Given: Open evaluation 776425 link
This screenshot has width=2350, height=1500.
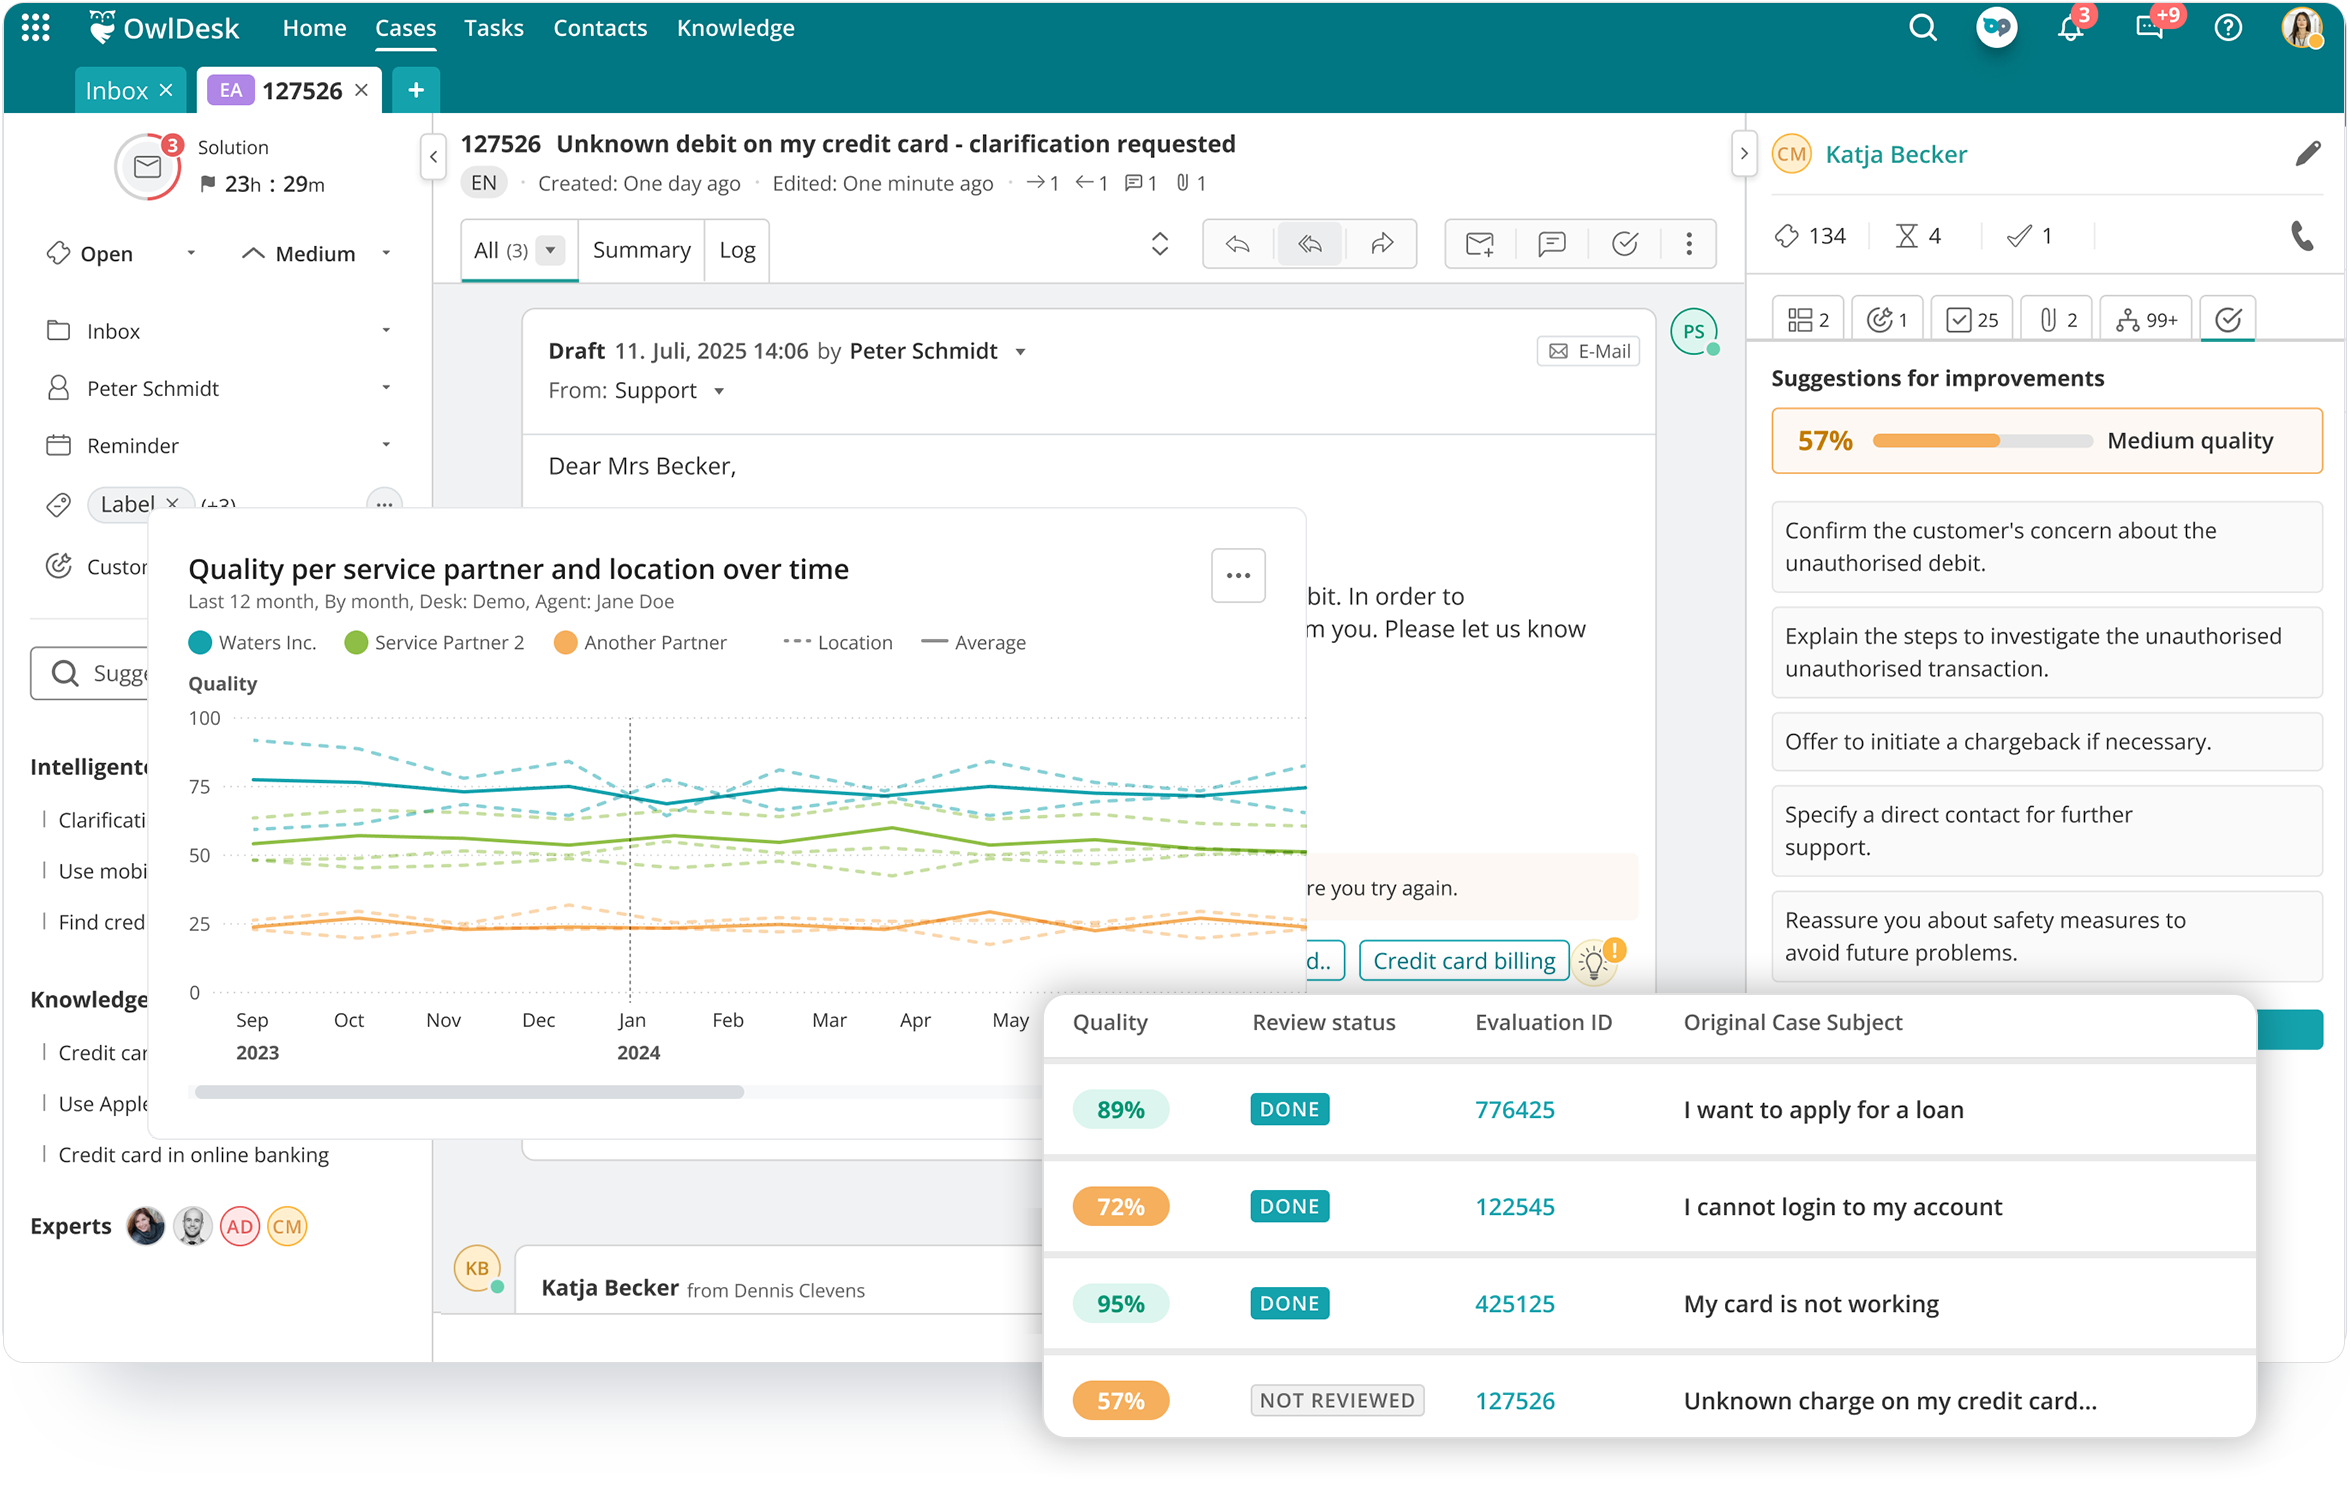Looking at the screenshot, I should (x=1515, y=1109).
